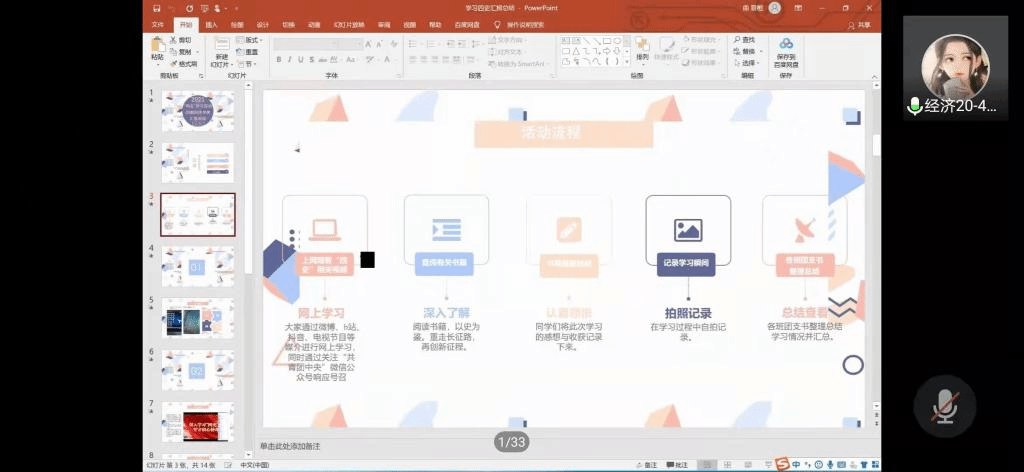The image size is (1024, 472).
Task: Click the Share (共享) button
Action: [x=862, y=24]
